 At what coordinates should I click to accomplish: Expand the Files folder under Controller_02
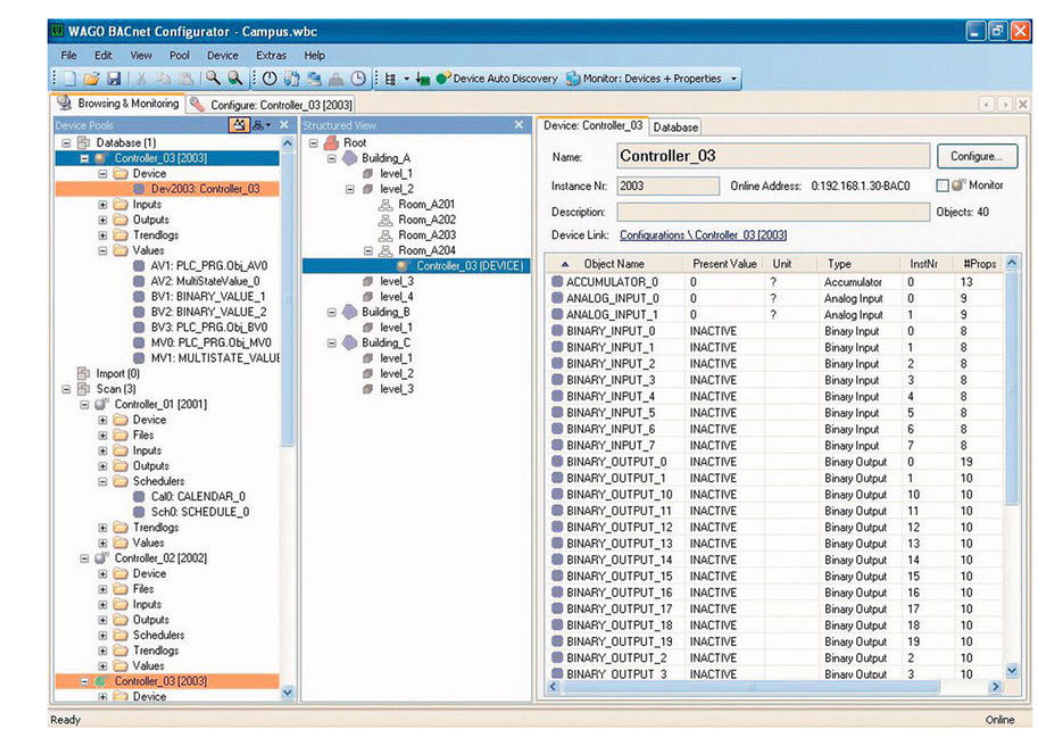point(103,589)
